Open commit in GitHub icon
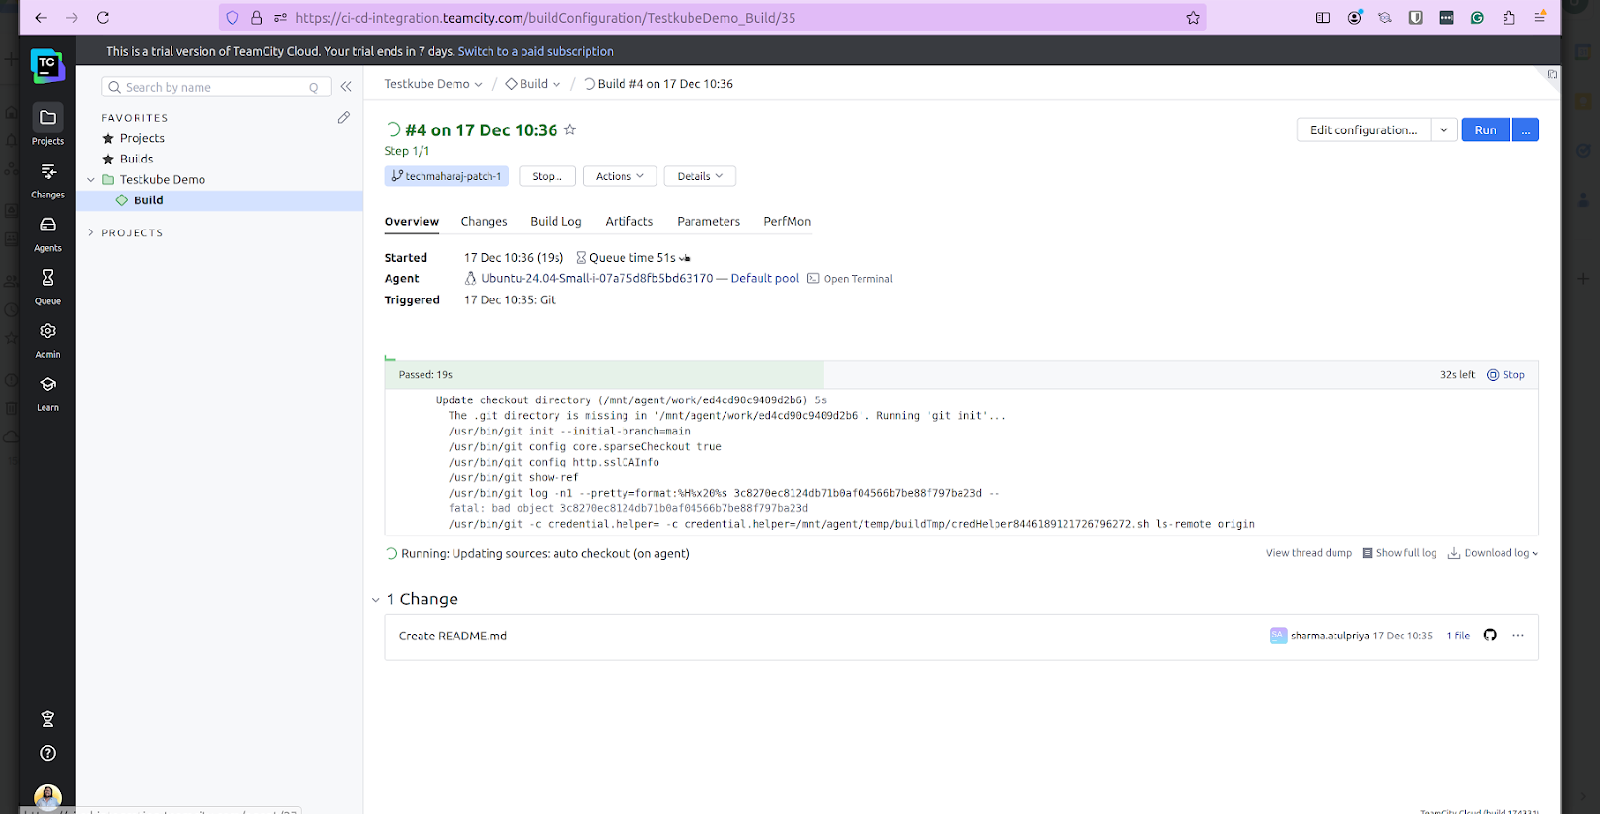 1490,635
